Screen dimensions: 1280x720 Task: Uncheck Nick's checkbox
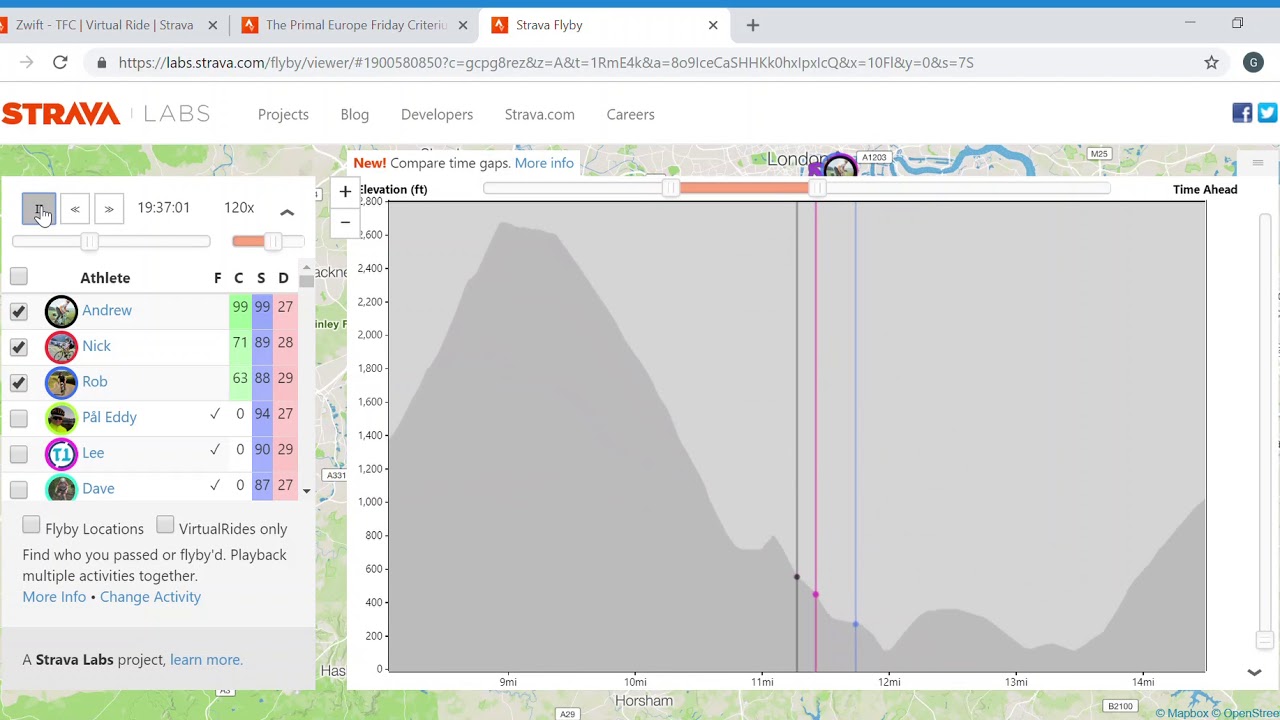(x=18, y=347)
